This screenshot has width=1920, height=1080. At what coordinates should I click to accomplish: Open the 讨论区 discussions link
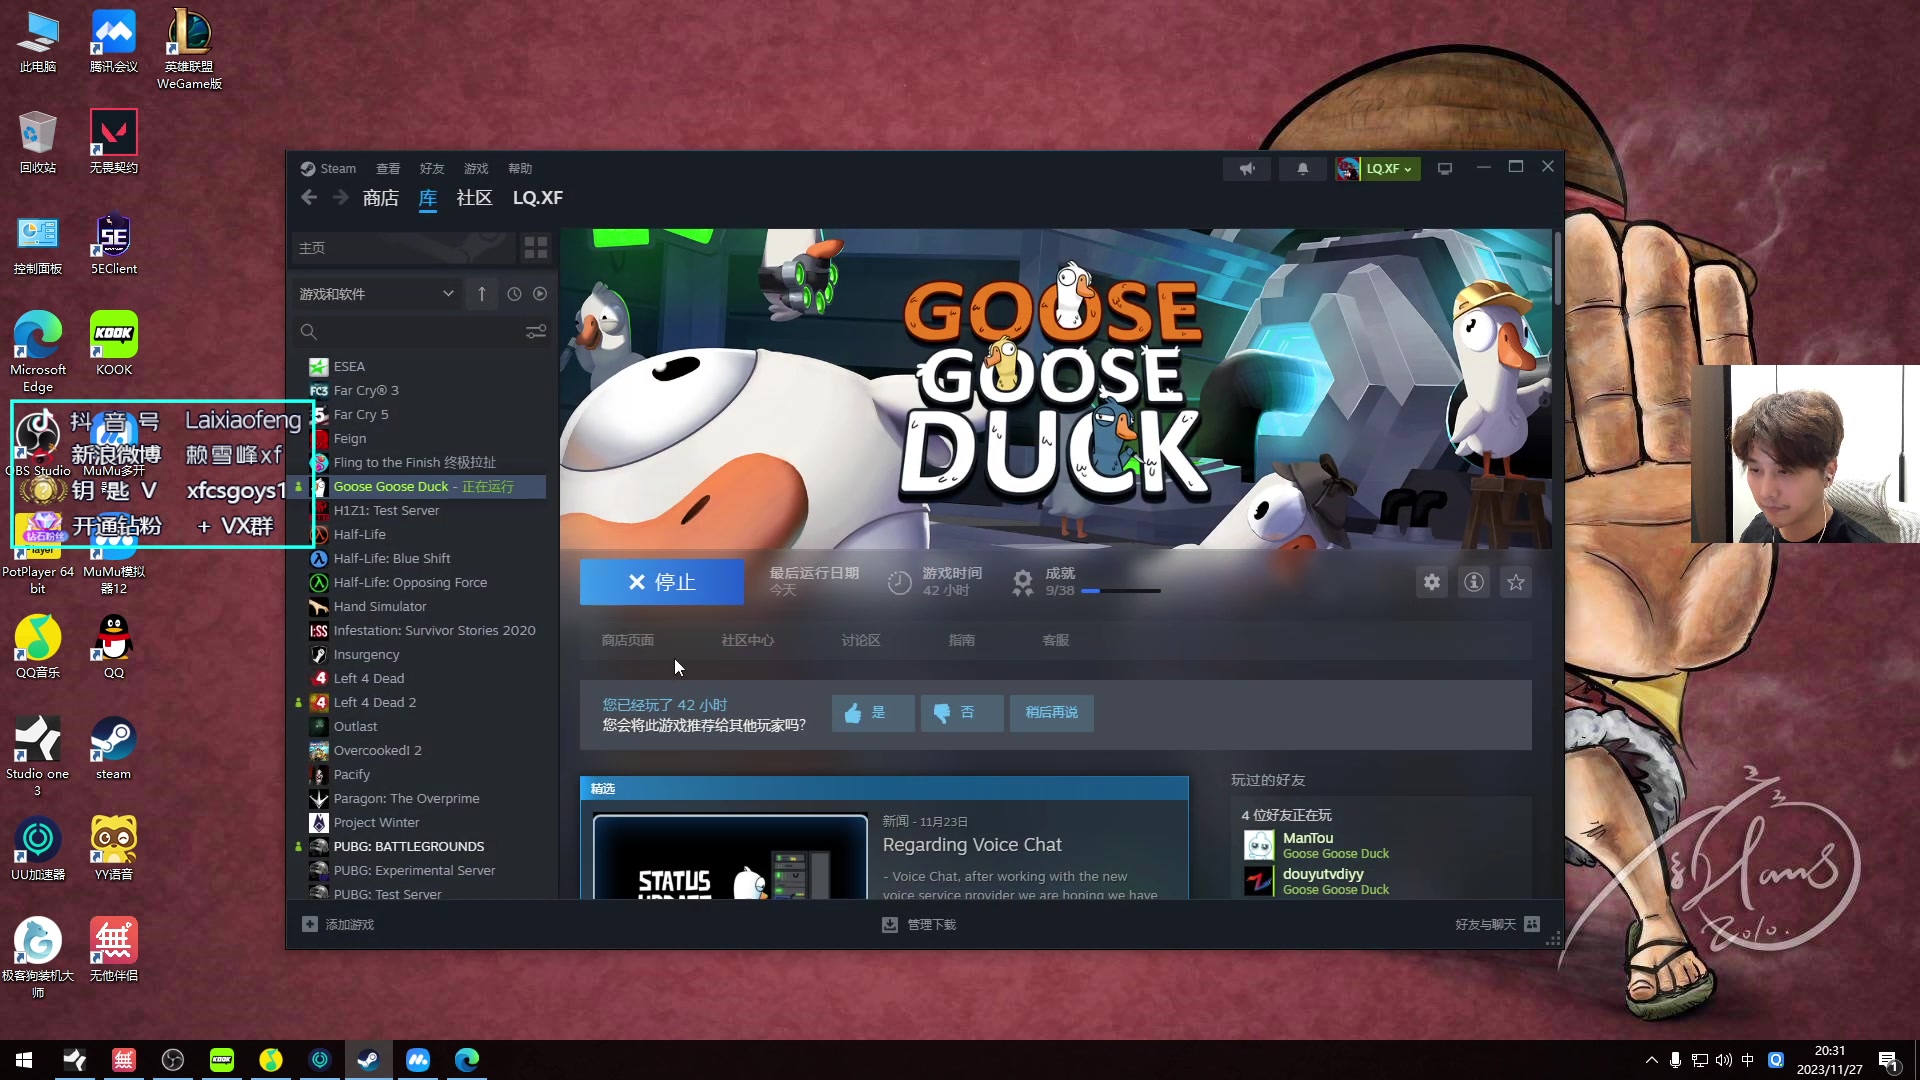(x=861, y=640)
